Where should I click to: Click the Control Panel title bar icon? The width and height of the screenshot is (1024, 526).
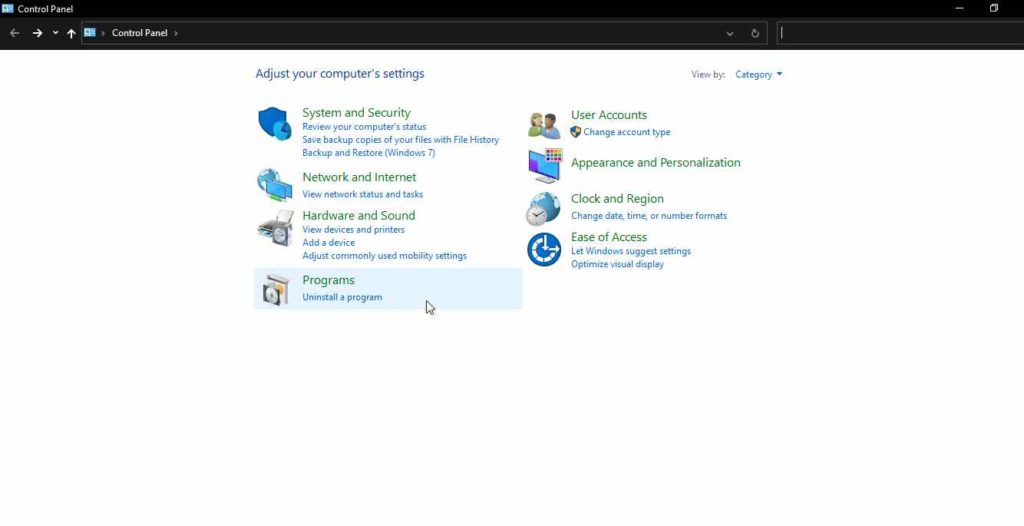[x=8, y=8]
